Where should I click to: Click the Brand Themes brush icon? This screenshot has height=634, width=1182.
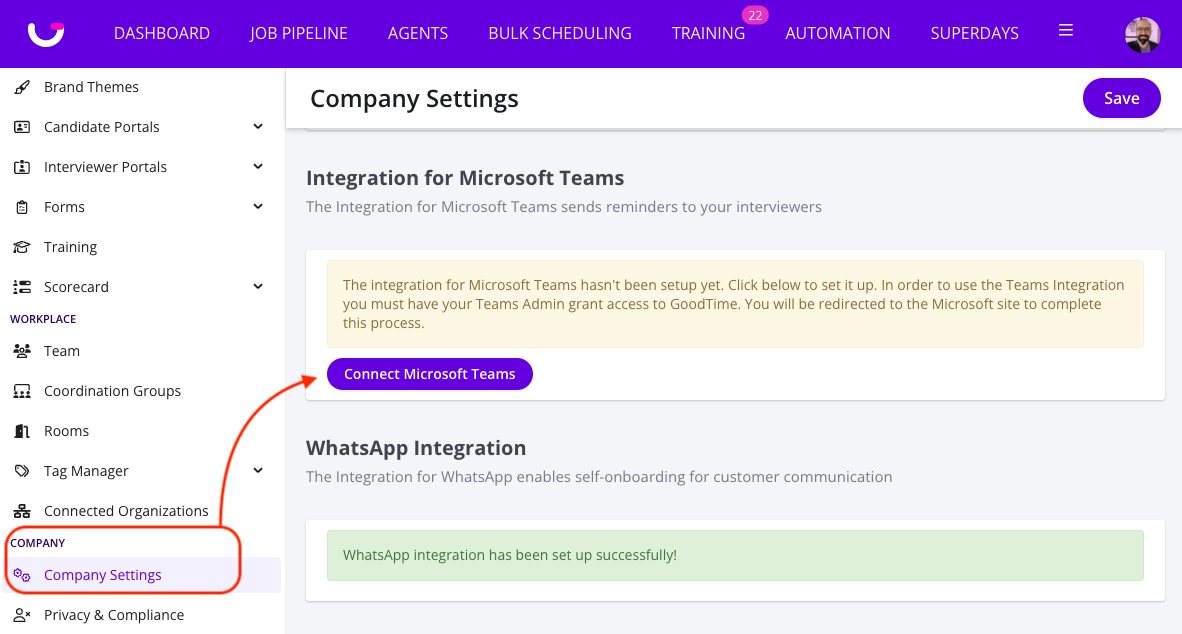click(22, 87)
